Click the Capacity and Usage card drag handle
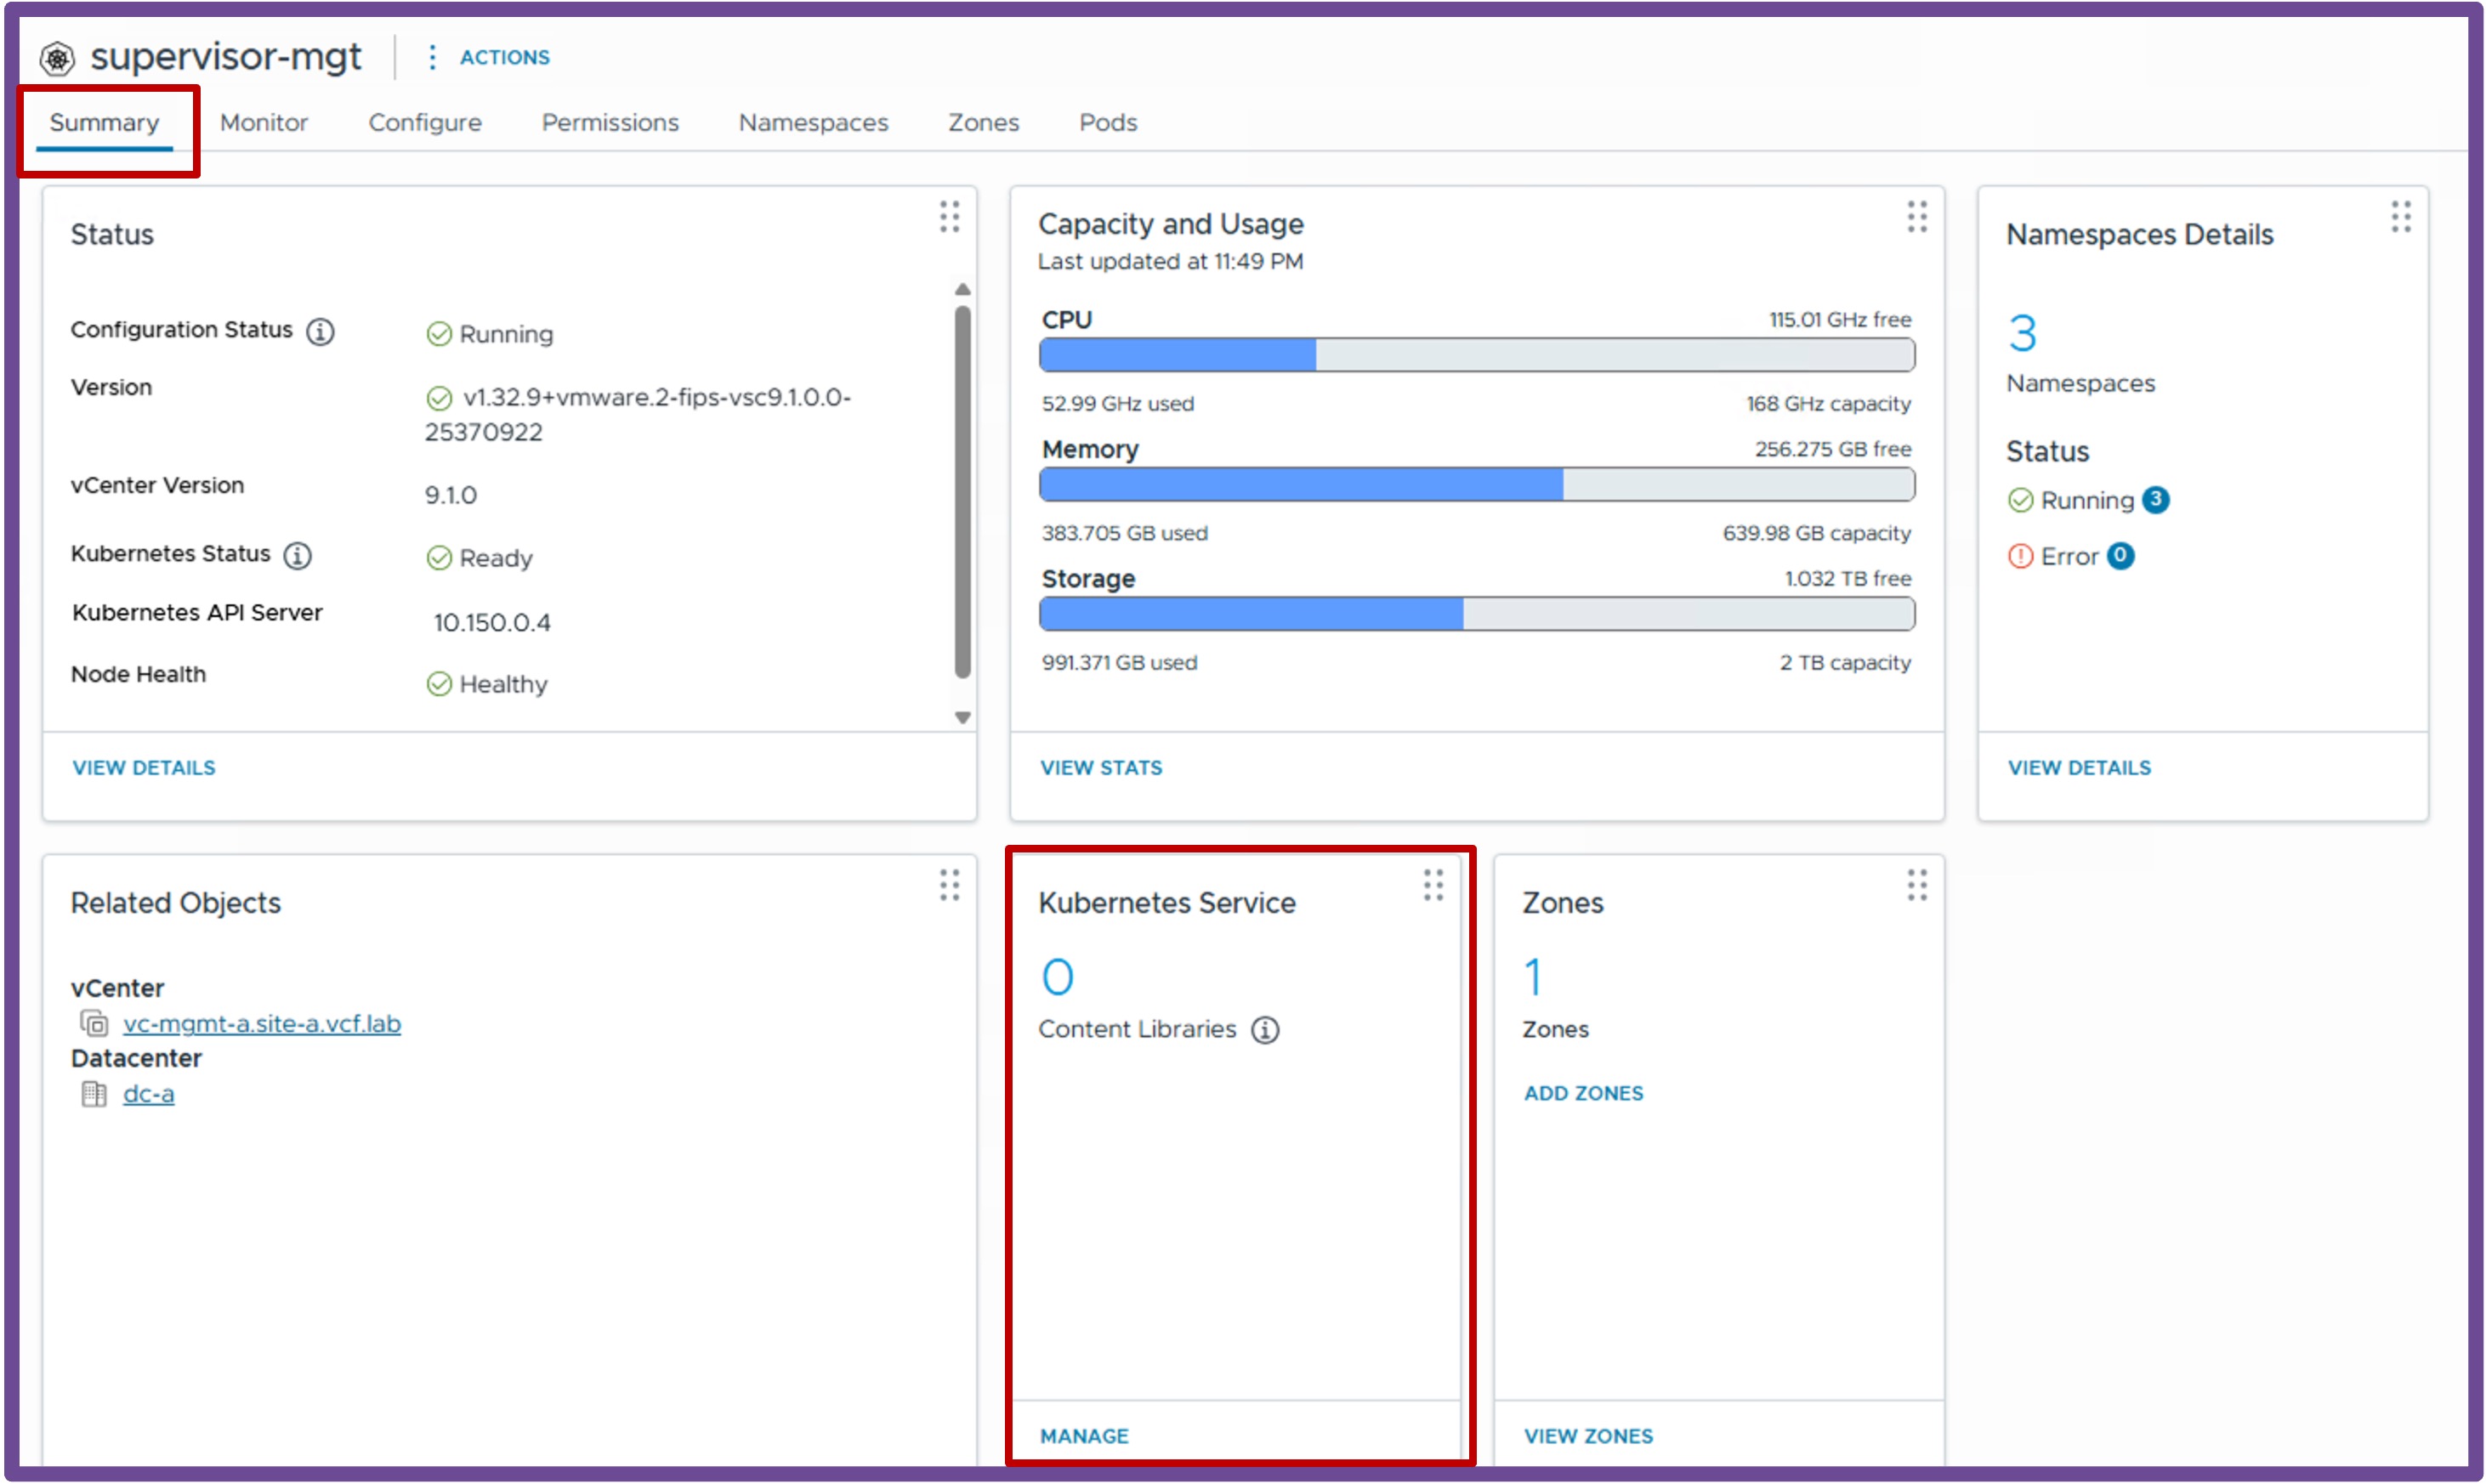This screenshot has width=2486, height=1484. tap(1916, 217)
